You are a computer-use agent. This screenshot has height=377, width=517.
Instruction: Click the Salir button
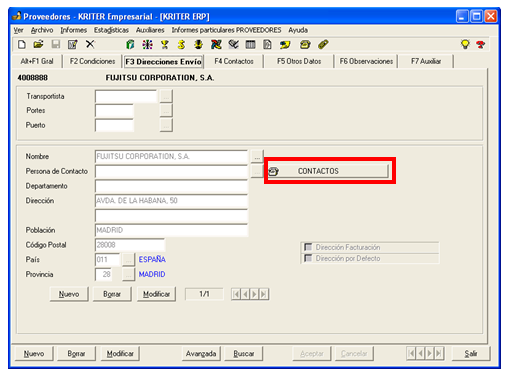click(471, 353)
